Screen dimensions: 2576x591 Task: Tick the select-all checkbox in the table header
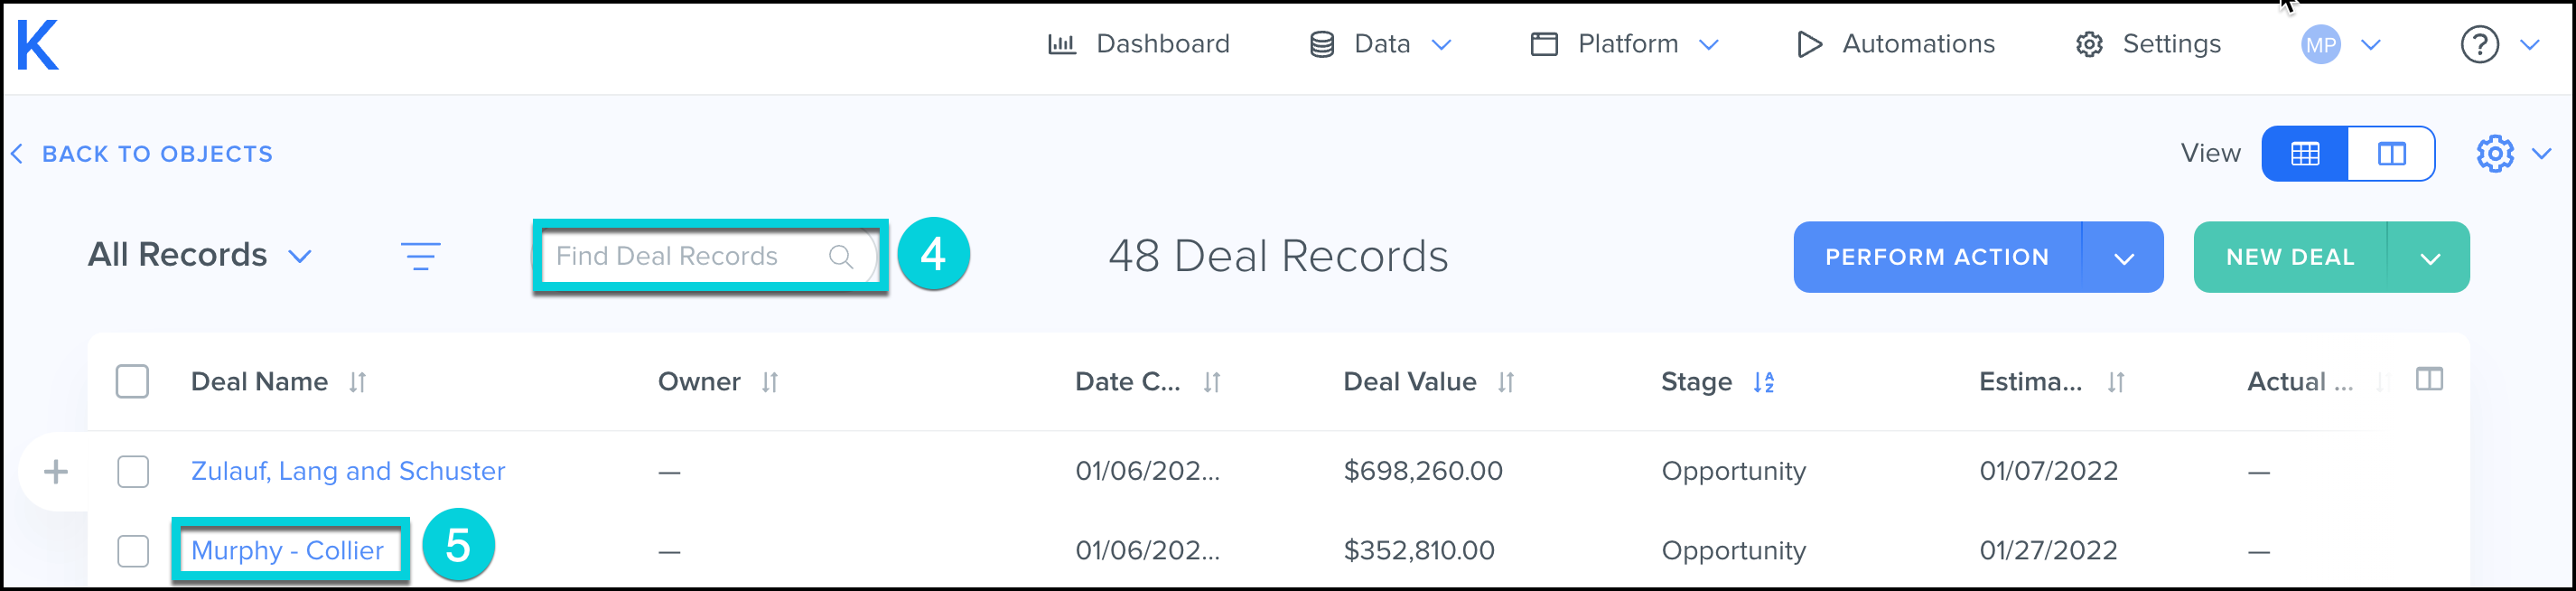coord(132,382)
